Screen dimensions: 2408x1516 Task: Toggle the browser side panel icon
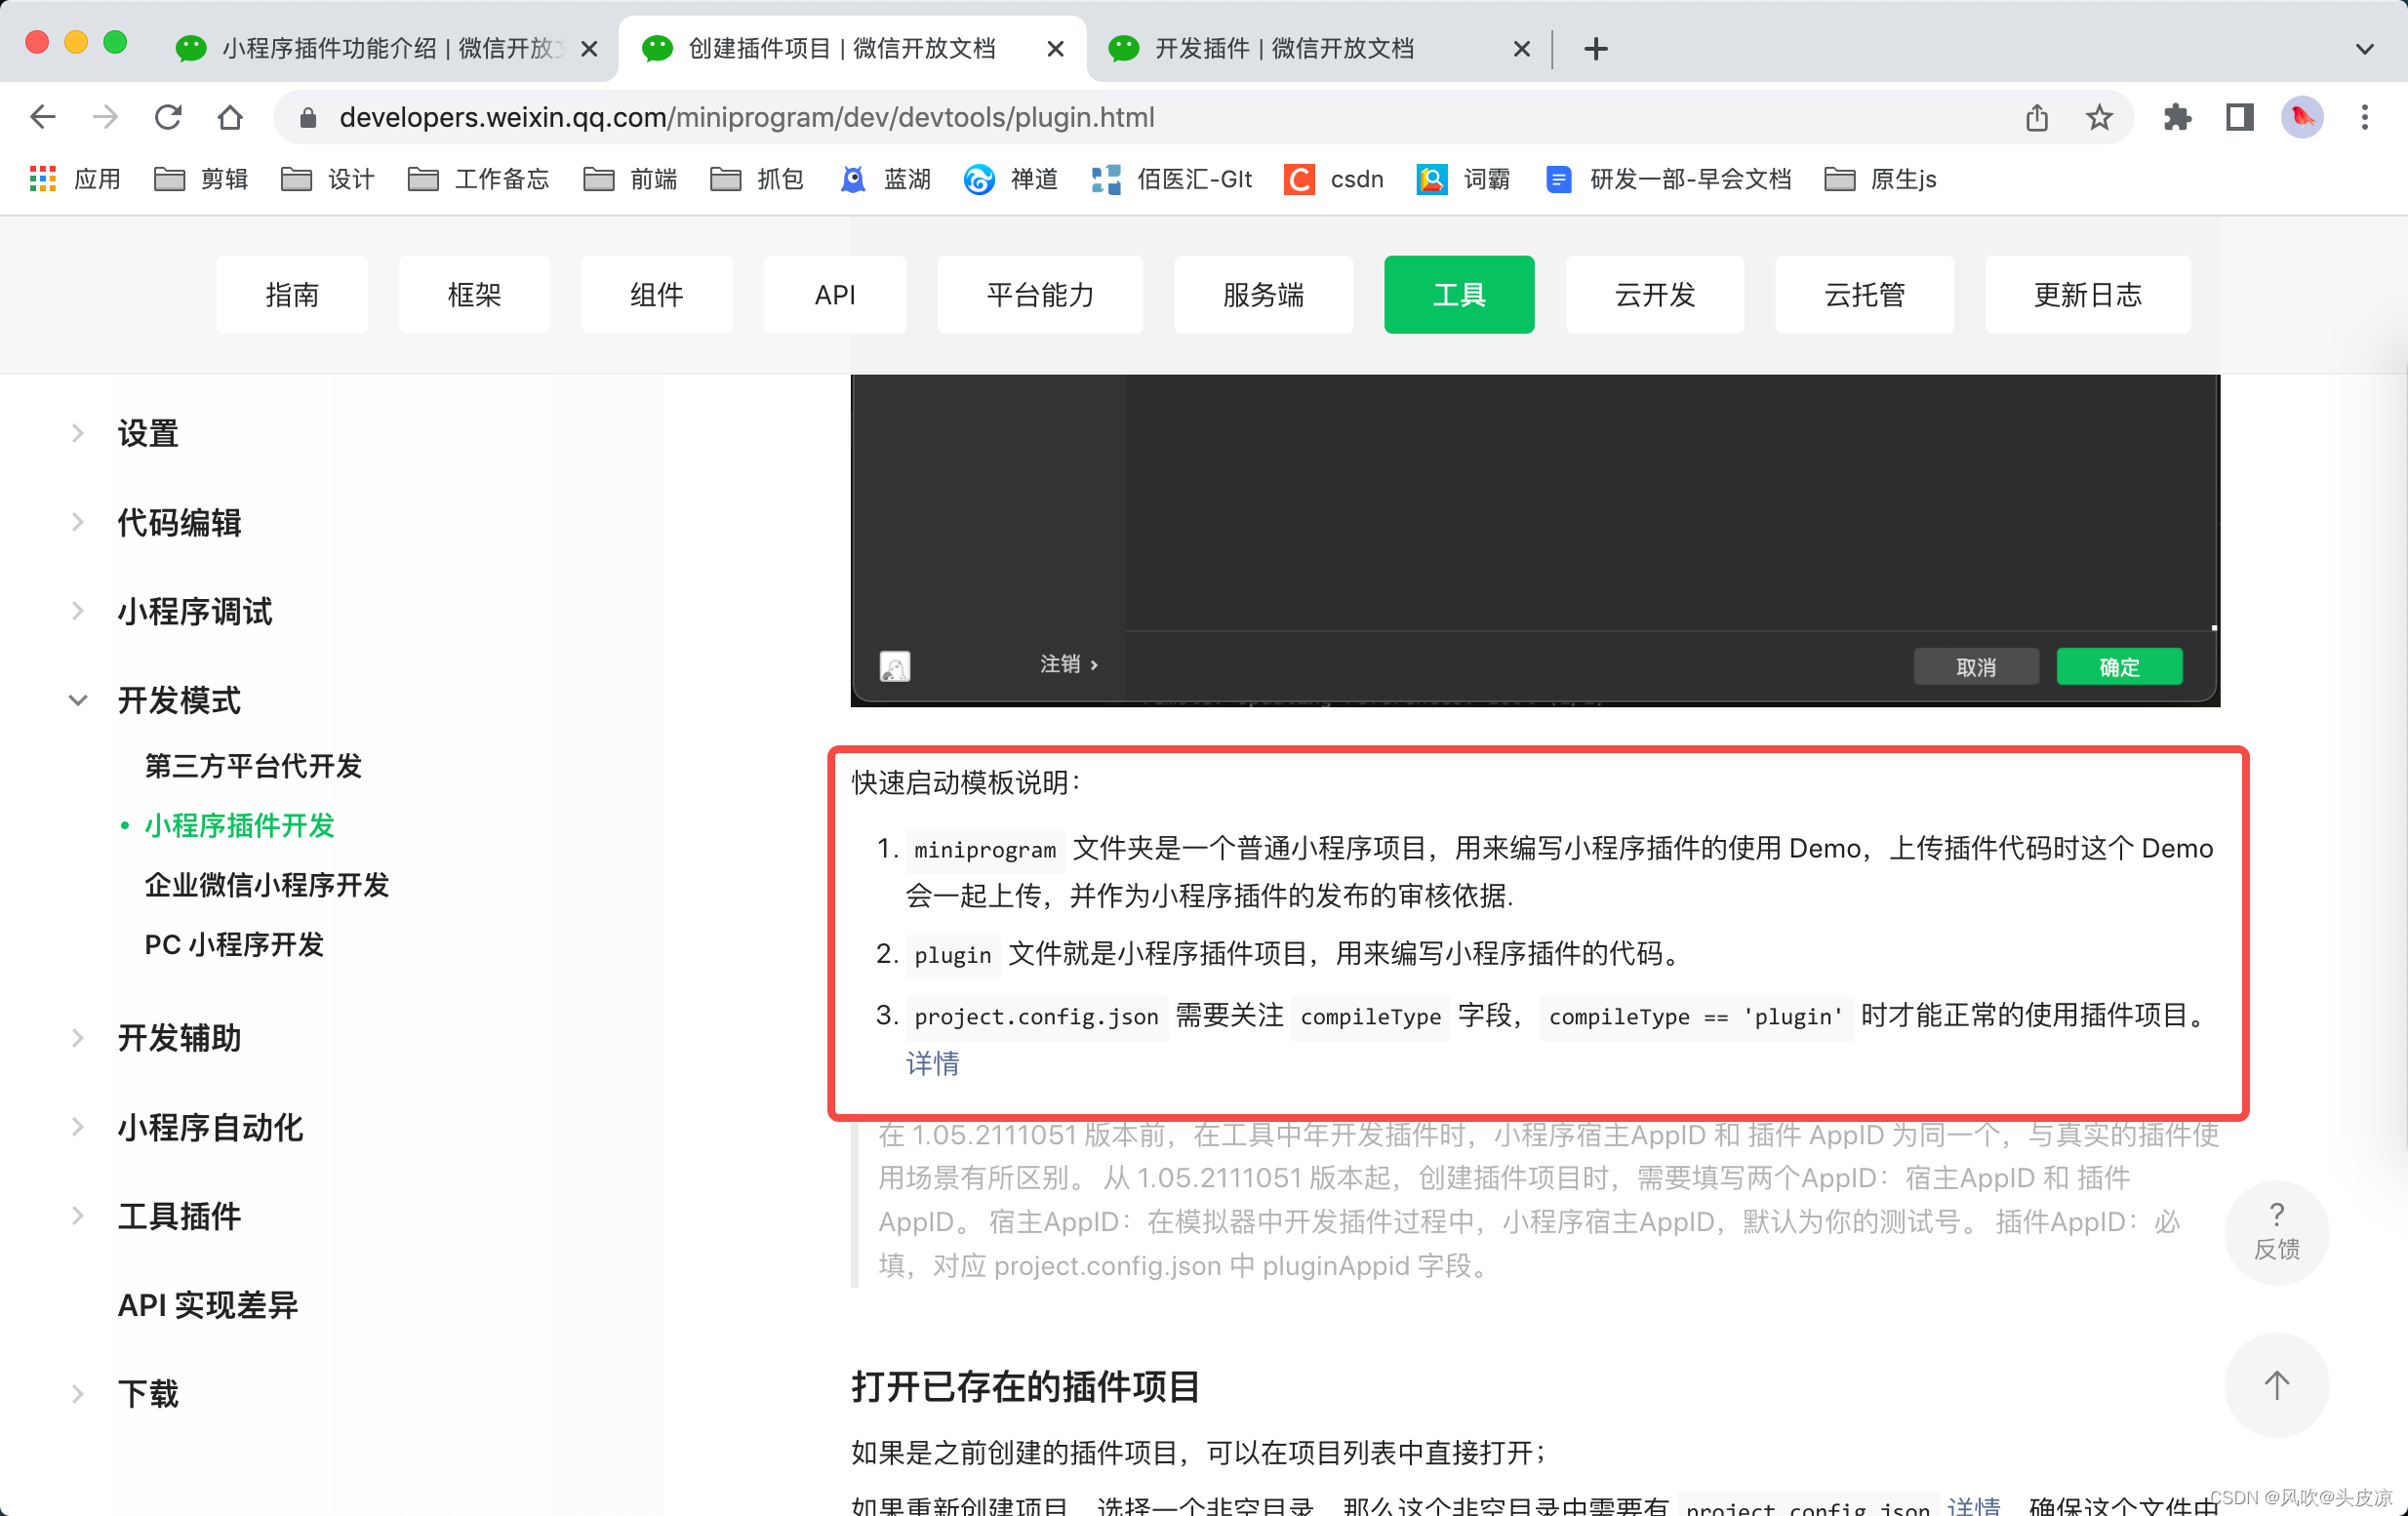point(2239,118)
